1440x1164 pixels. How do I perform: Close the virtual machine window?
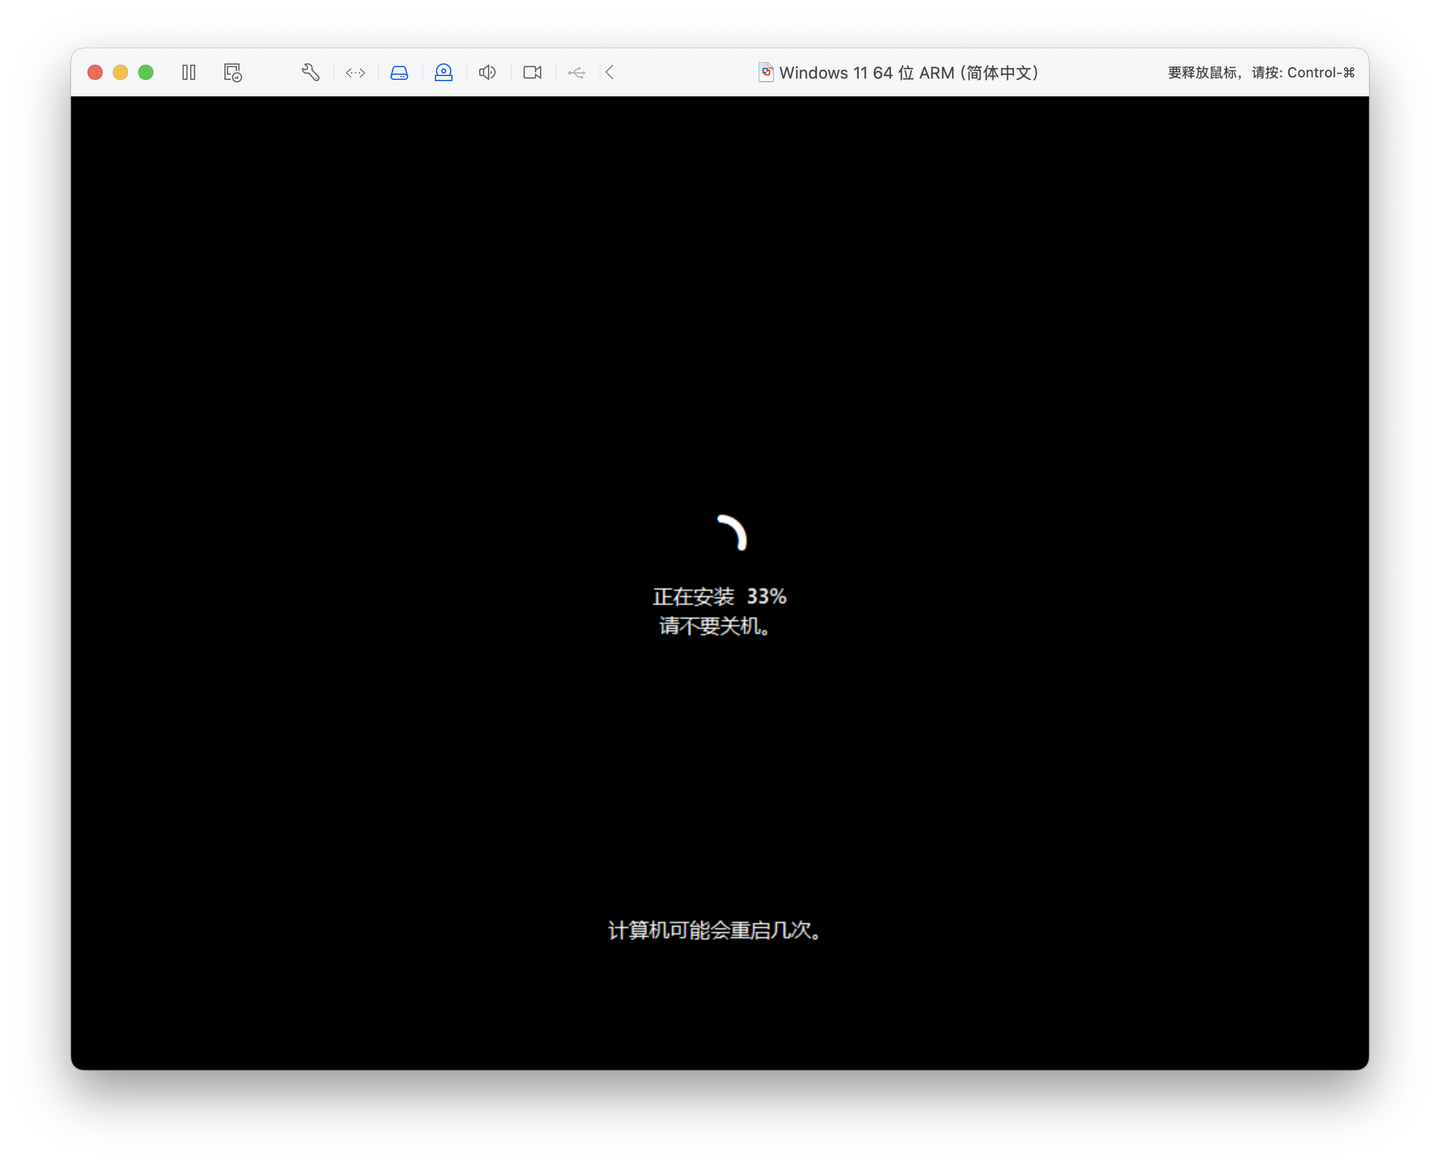click(x=95, y=72)
